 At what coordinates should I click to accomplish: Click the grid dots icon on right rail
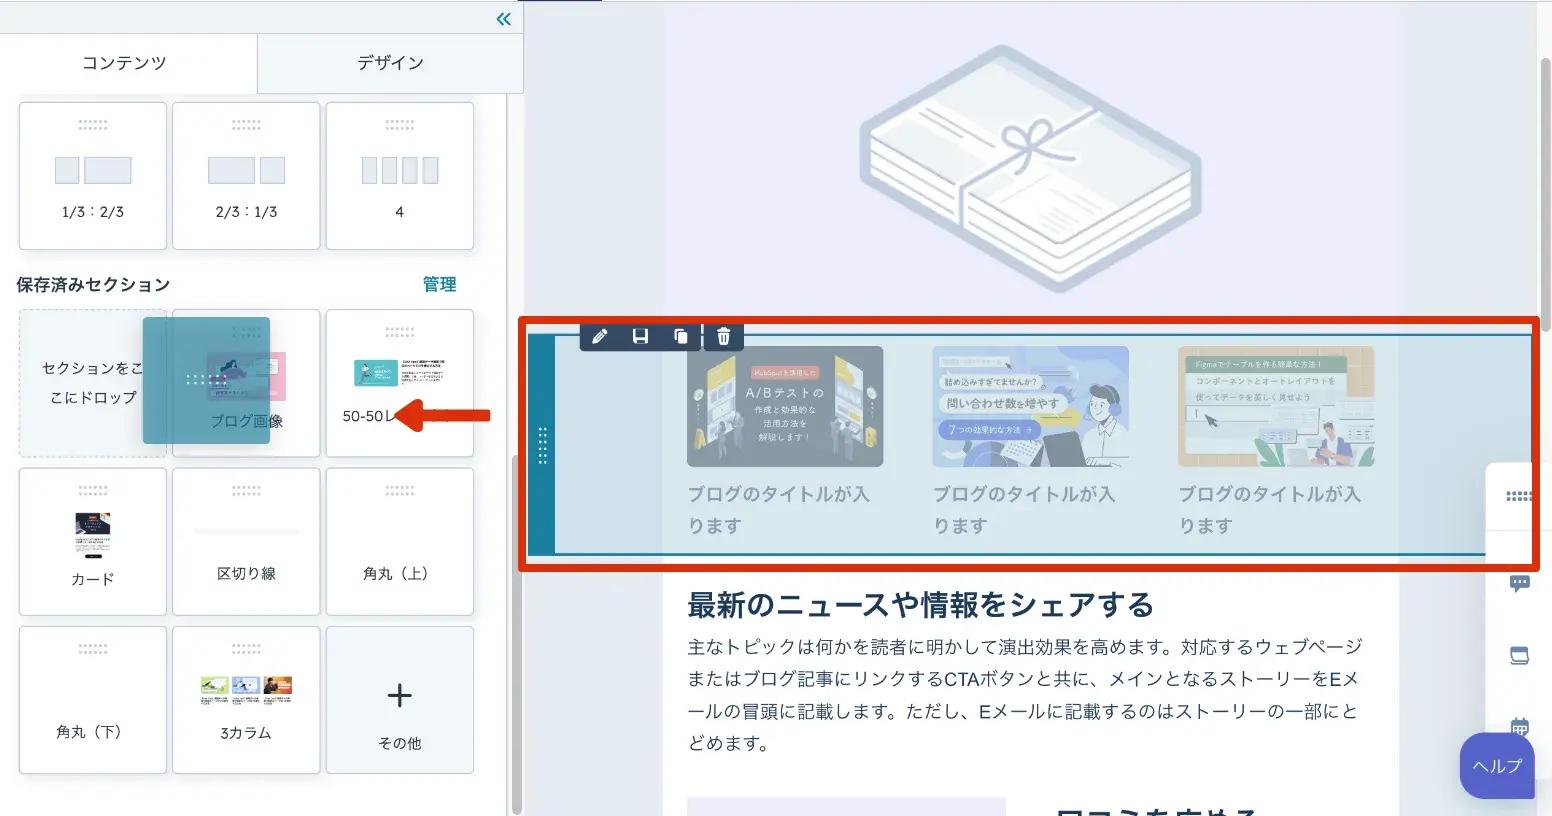(x=1519, y=496)
